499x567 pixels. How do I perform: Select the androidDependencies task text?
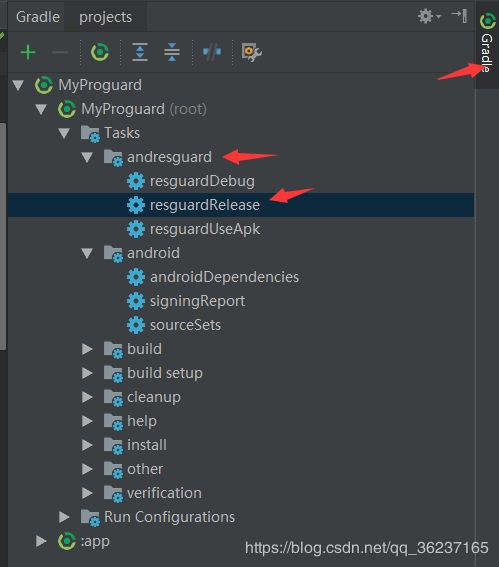[225, 277]
